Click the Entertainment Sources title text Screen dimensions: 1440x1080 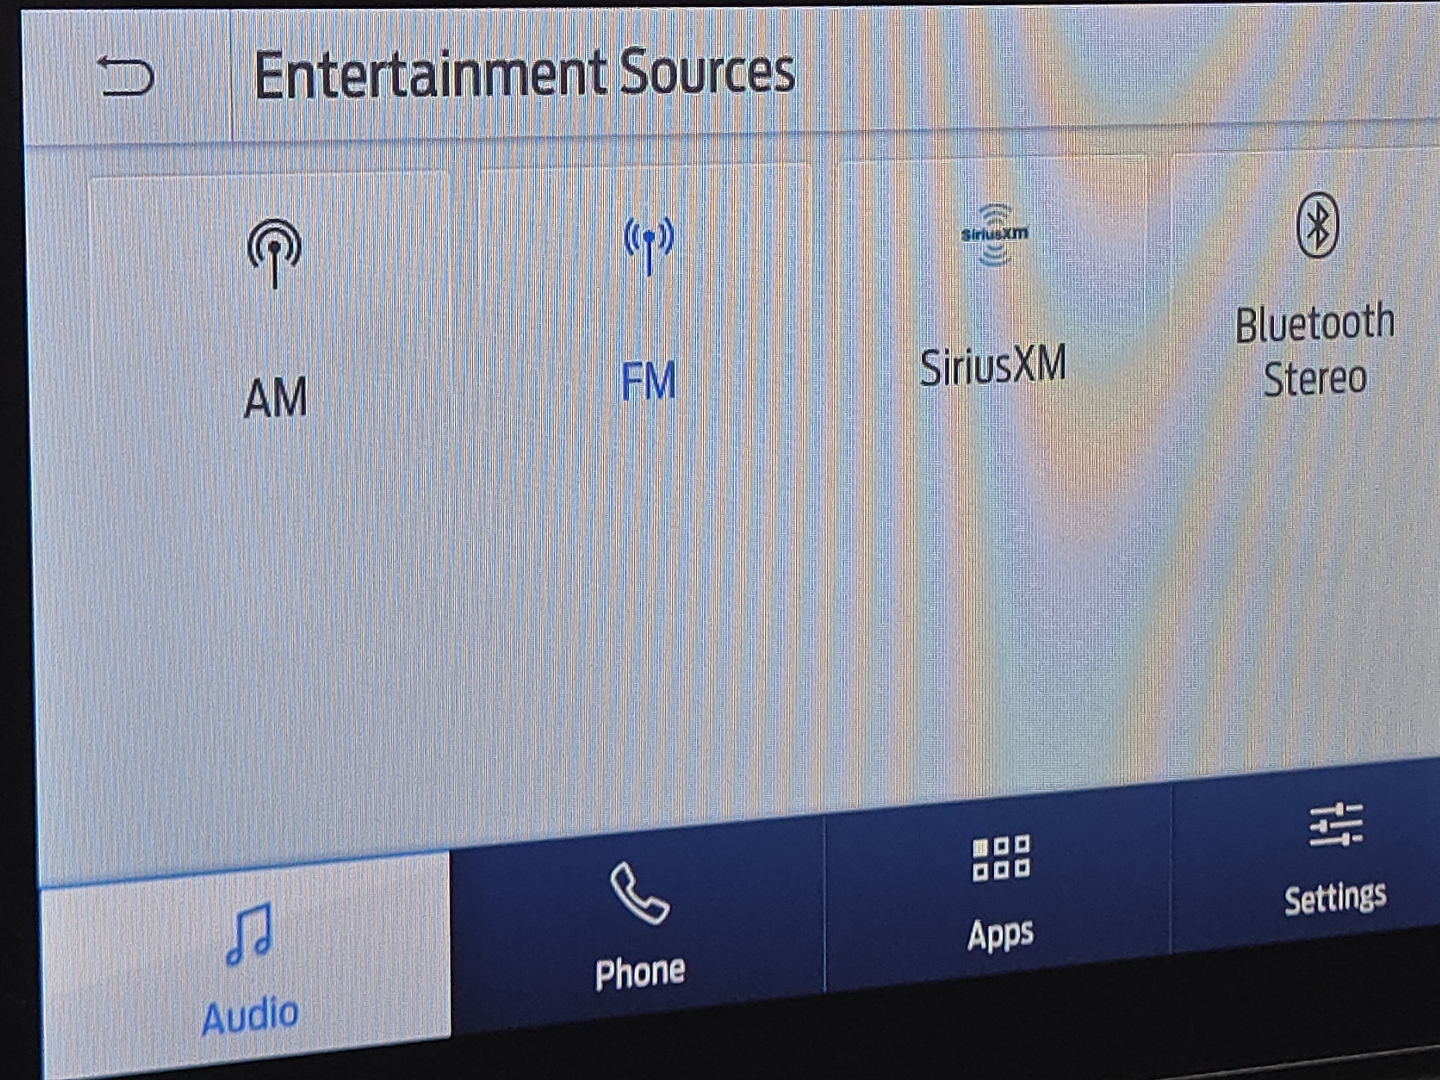[x=524, y=74]
